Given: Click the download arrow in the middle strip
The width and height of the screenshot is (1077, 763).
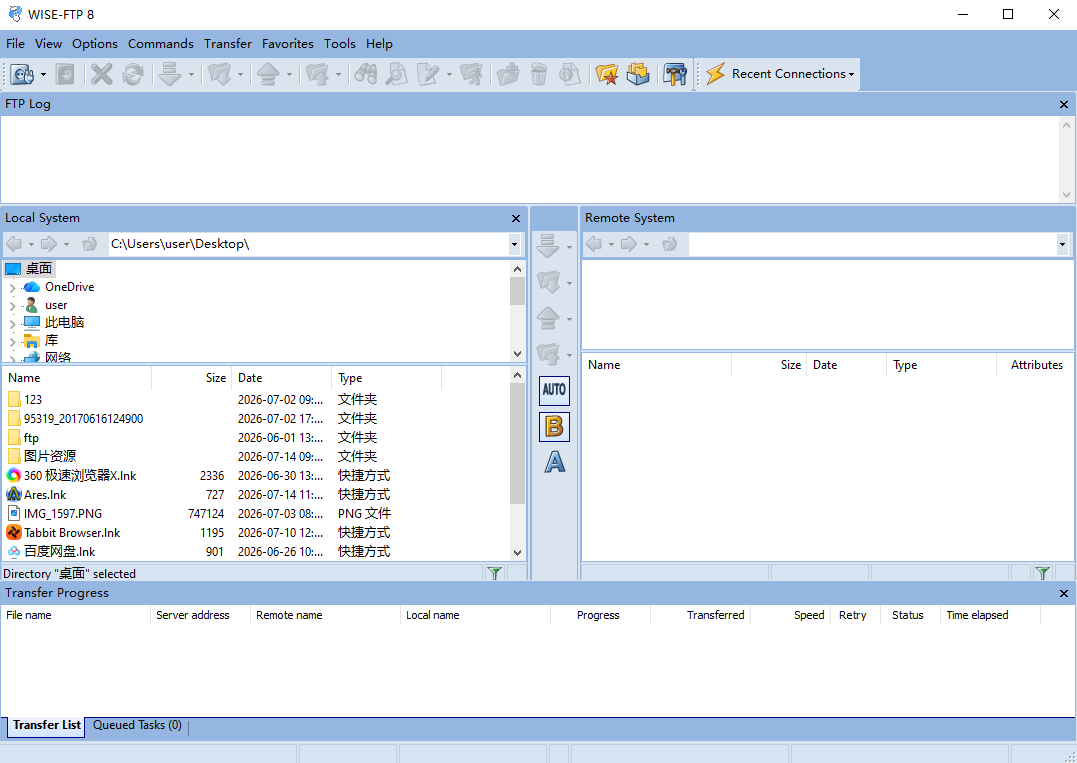Looking at the screenshot, I should tap(548, 246).
